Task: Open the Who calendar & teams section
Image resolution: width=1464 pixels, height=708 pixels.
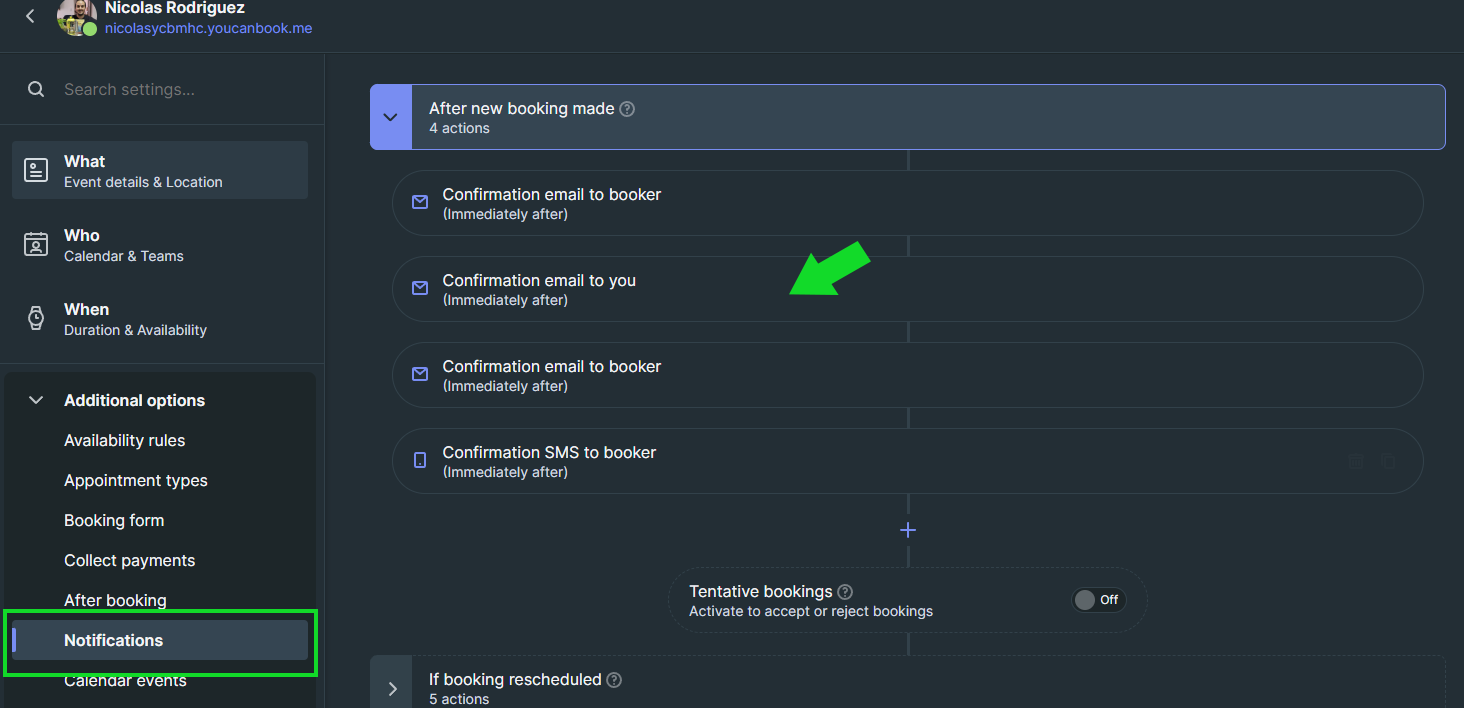Action: 160,244
